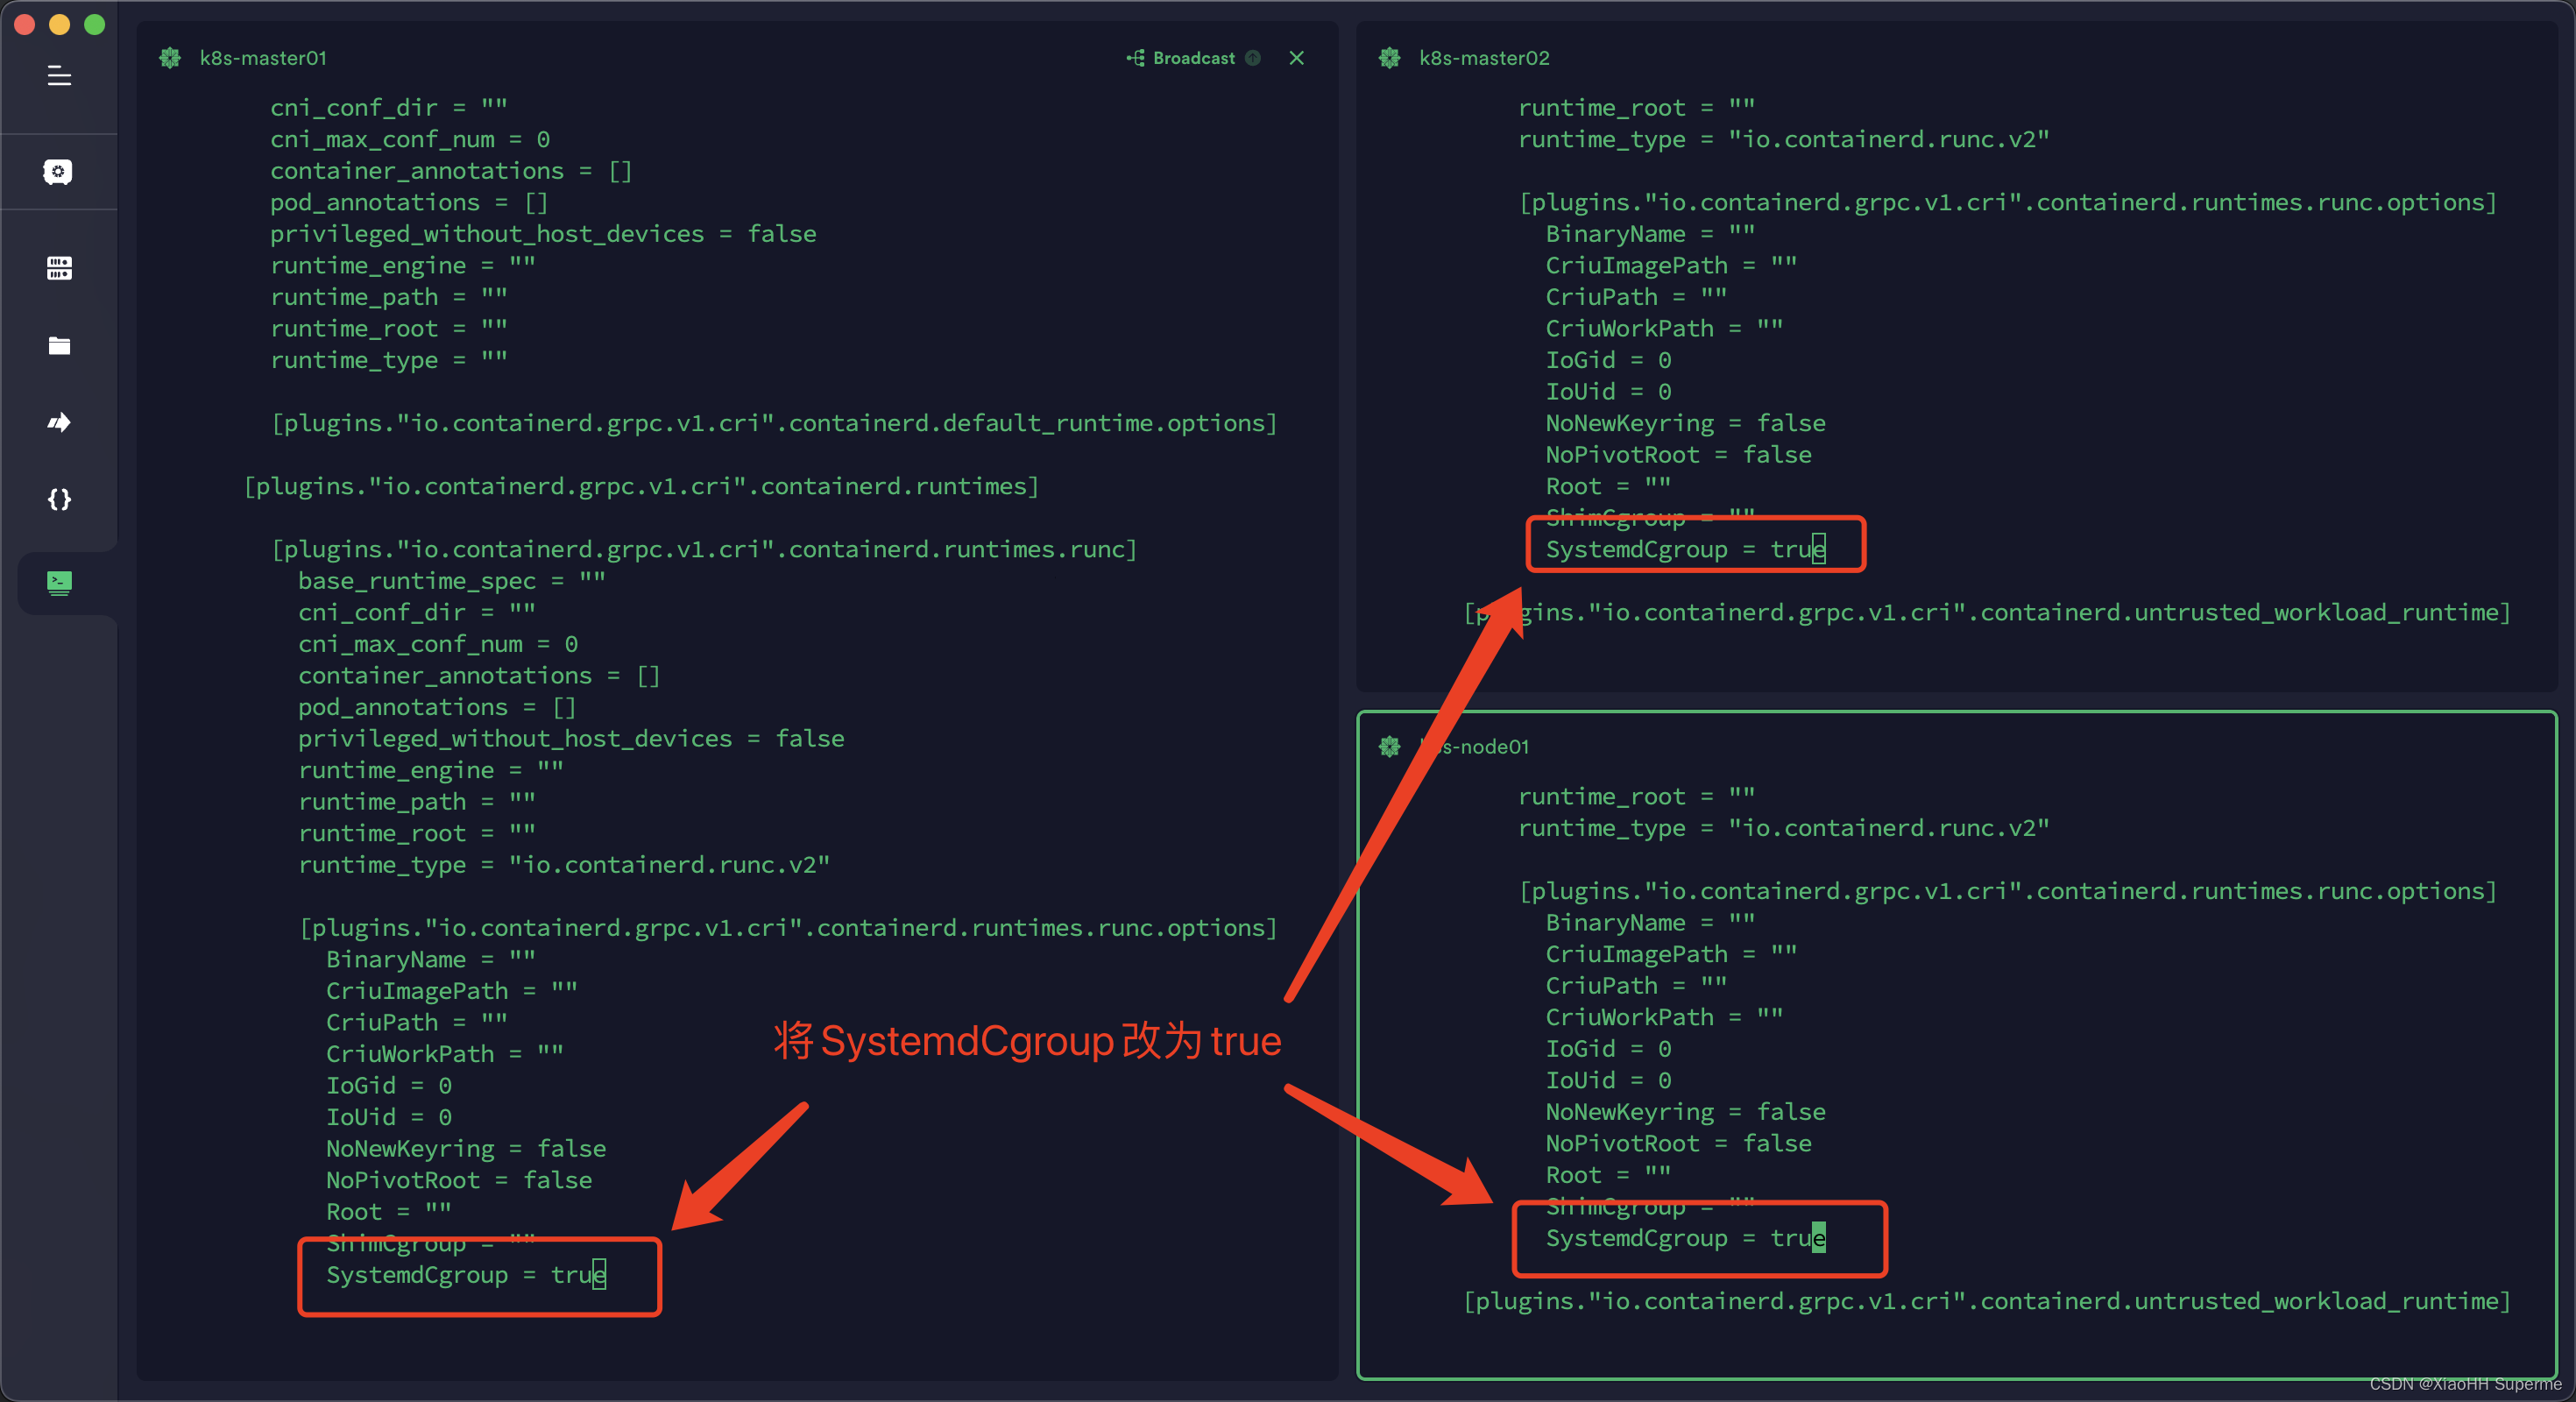Click 'CriuWorkPath = ""' in k8s-master01
This screenshot has height=1402, width=2576.
click(445, 1054)
